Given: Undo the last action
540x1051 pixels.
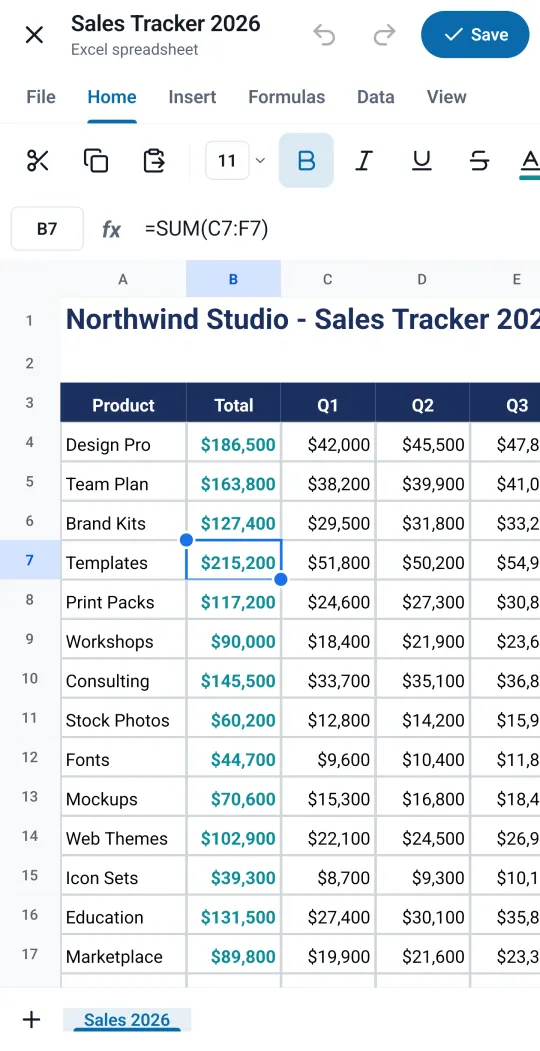Looking at the screenshot, I should (324, 35).
